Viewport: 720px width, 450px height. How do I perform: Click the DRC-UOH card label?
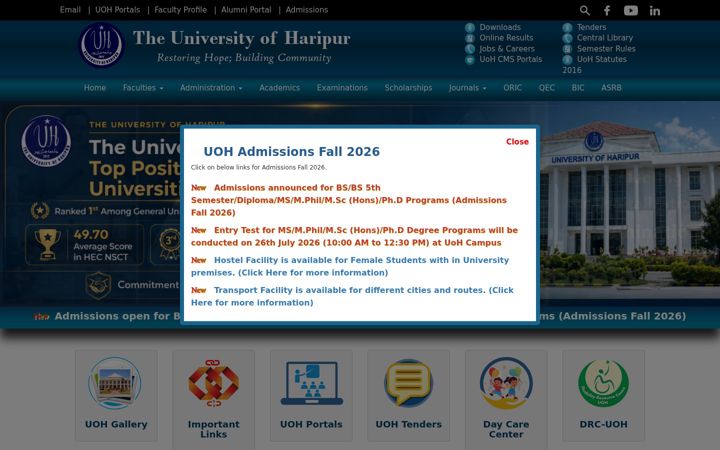[x=603, y=424]
